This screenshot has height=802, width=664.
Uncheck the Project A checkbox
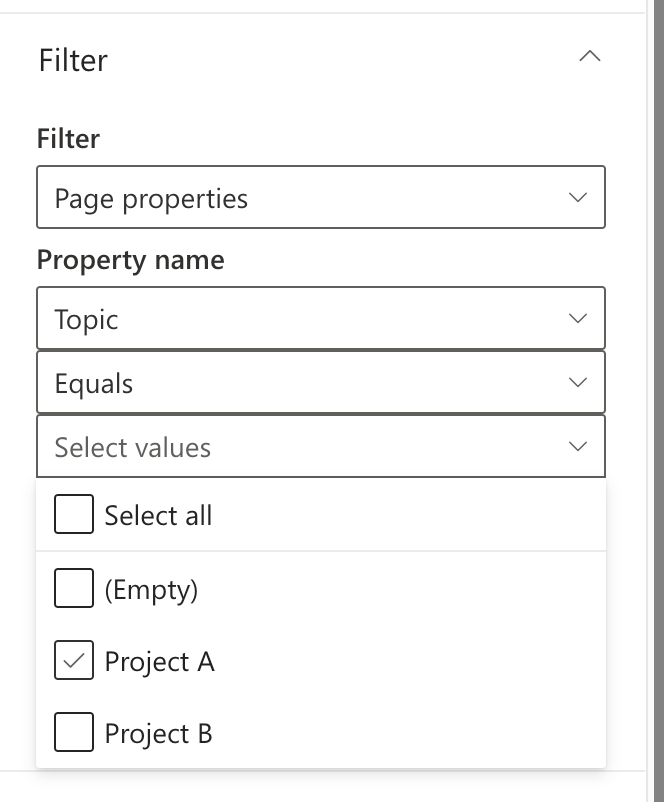tap(74, 661)
